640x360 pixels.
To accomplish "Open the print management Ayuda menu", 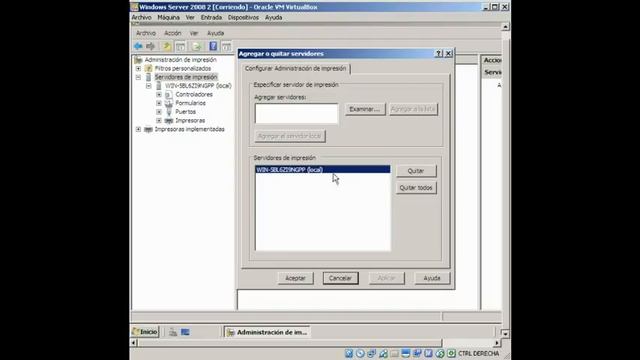I will [x=216, y=33].
